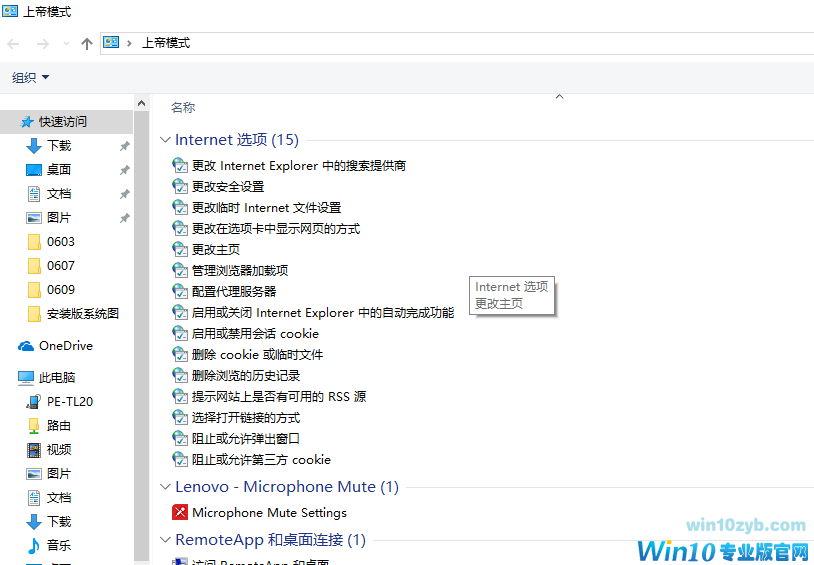Click the Back navigation arrow

(x=13, y=44)
